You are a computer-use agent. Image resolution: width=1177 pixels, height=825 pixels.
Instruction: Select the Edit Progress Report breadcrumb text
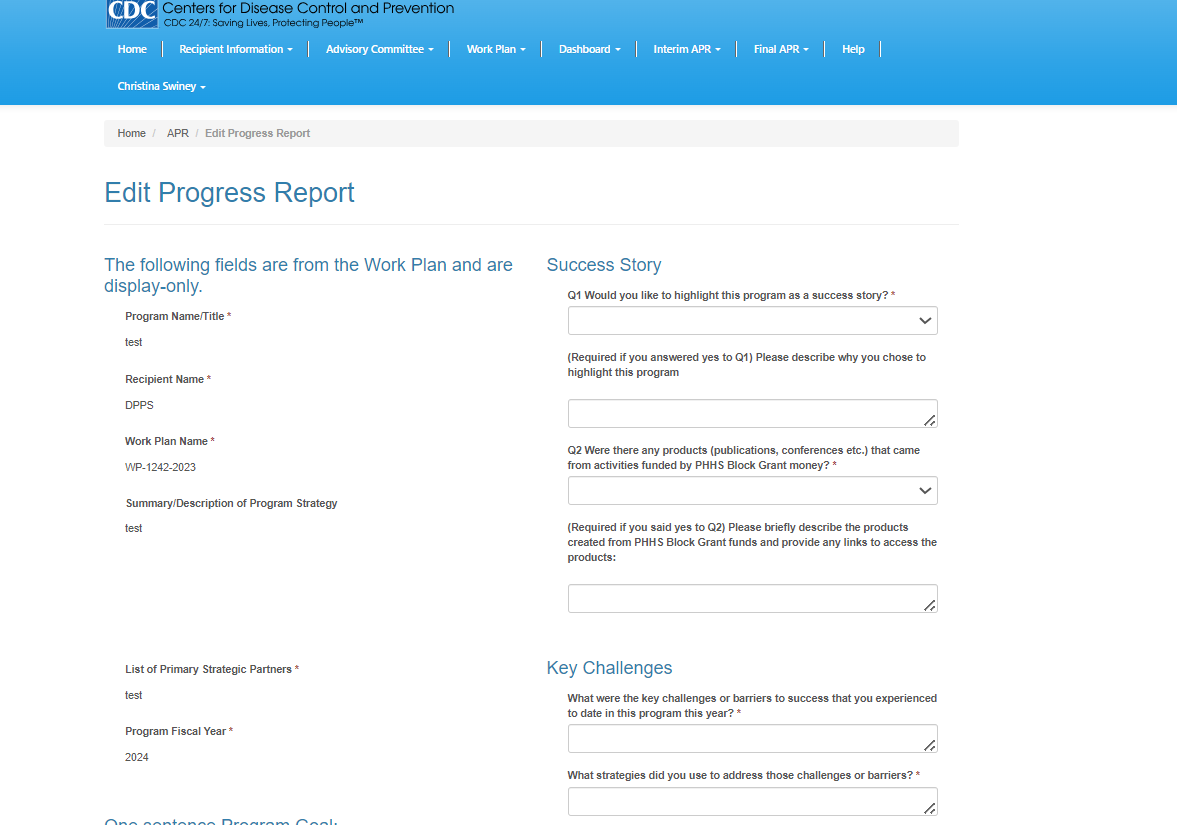(x=257, y=133)
